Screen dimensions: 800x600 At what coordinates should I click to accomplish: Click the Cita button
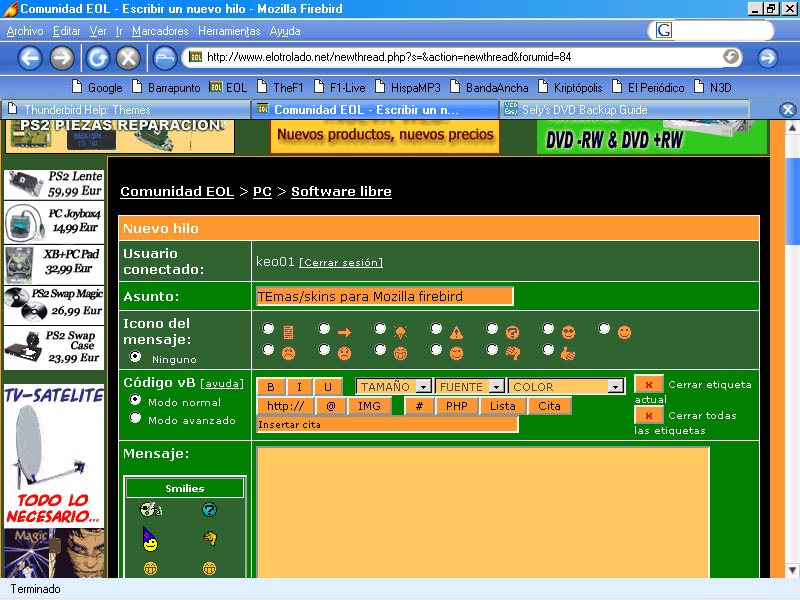(549, 406)
